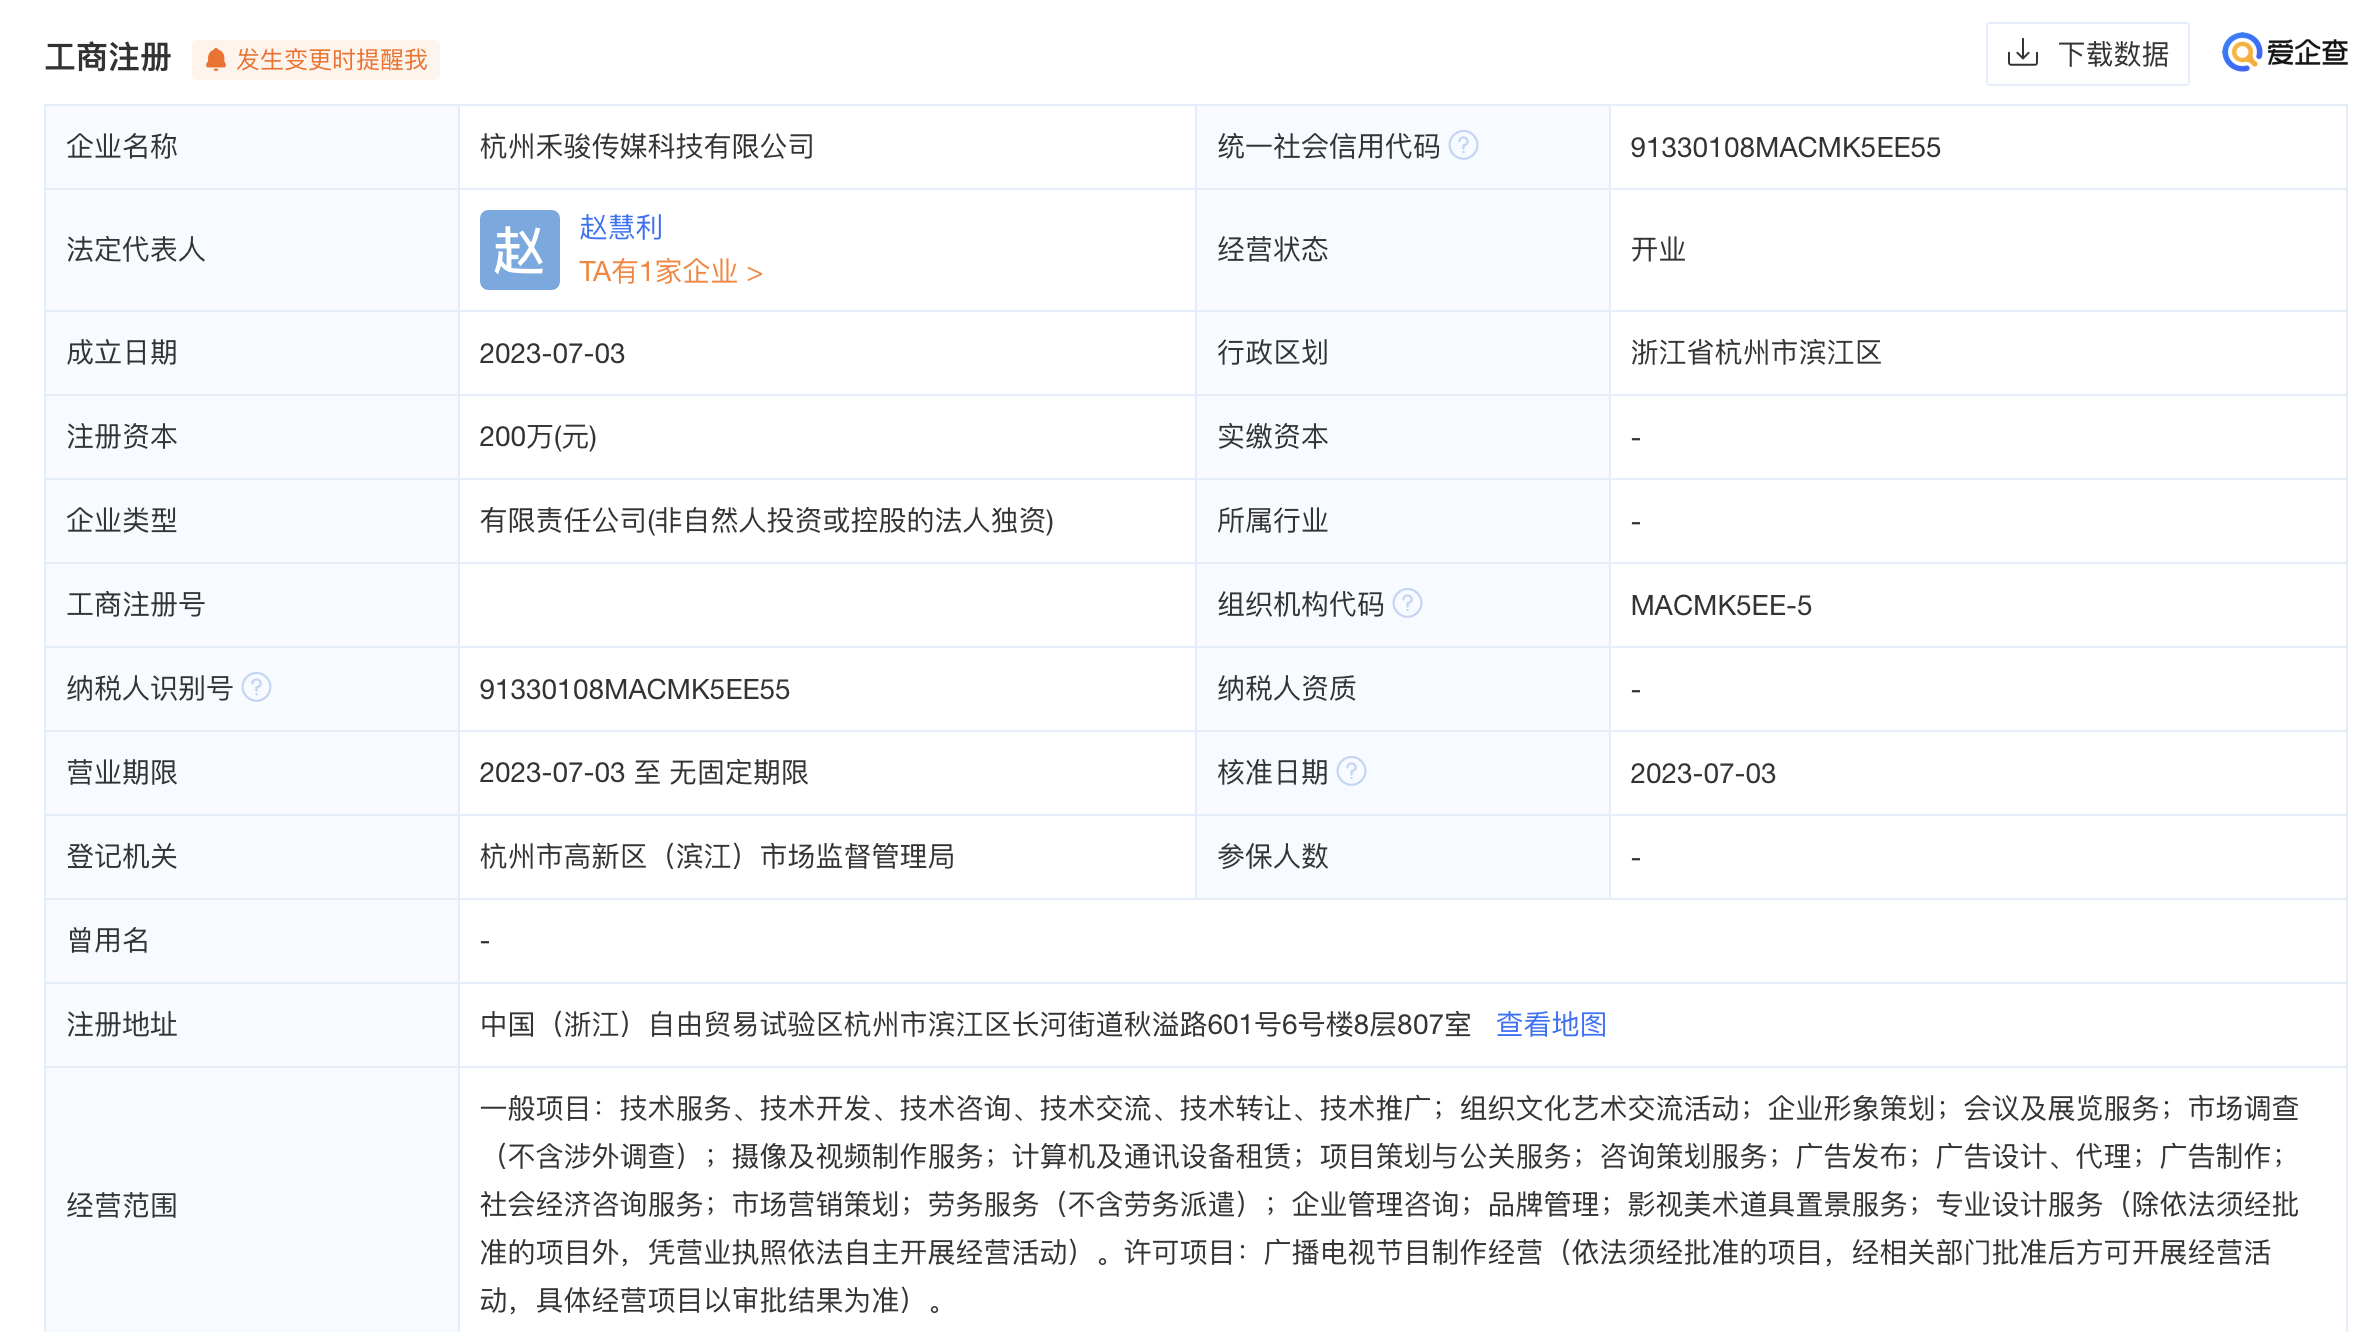Click the credit code 91330108MACMK5EE55 value

click(x=1784, y=148)
